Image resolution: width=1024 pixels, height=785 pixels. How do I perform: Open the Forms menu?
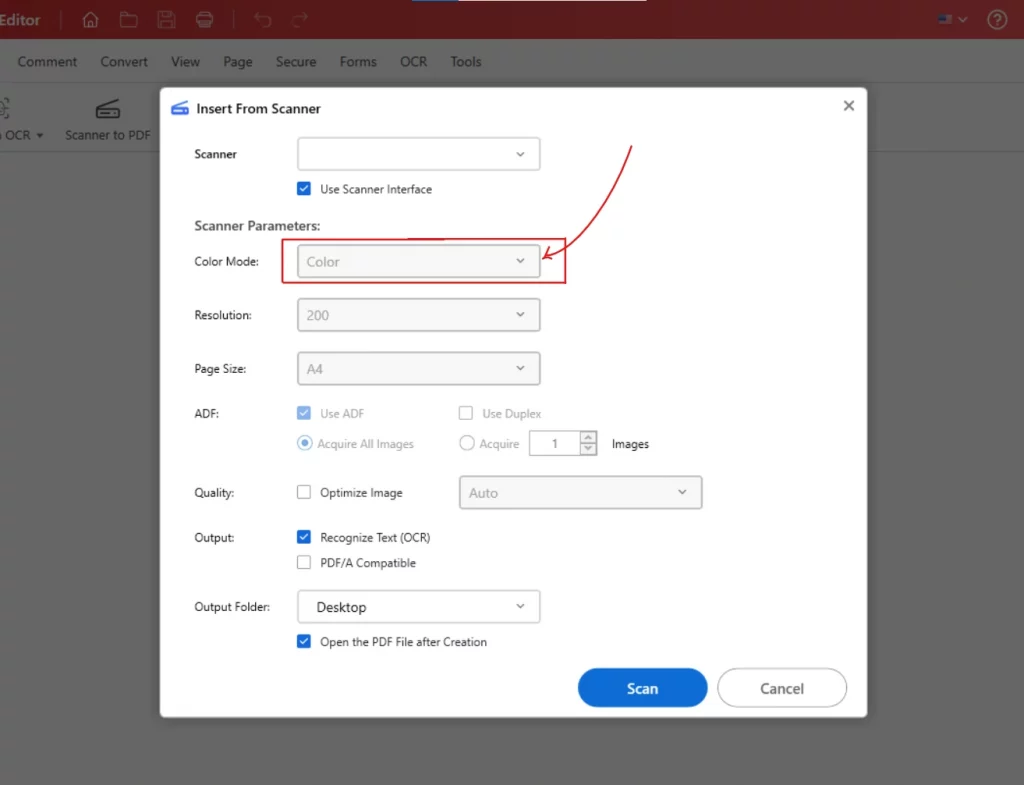358,61
